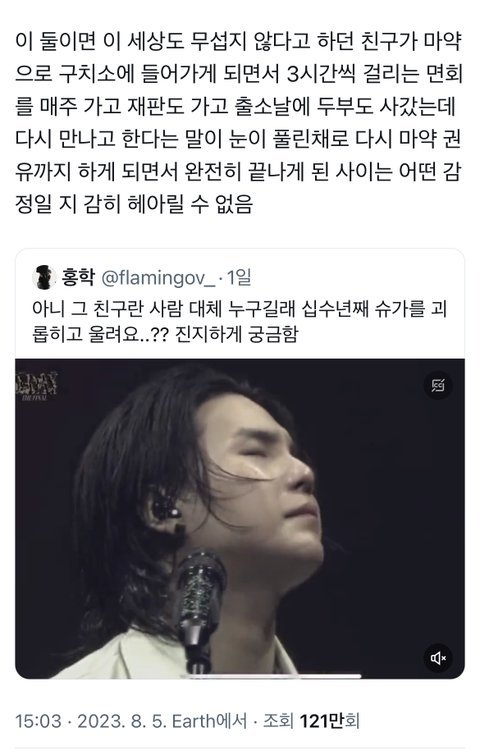480x755 pixels.
Task: Open the 홍학 display name profile link
Action: coord(78,277)
